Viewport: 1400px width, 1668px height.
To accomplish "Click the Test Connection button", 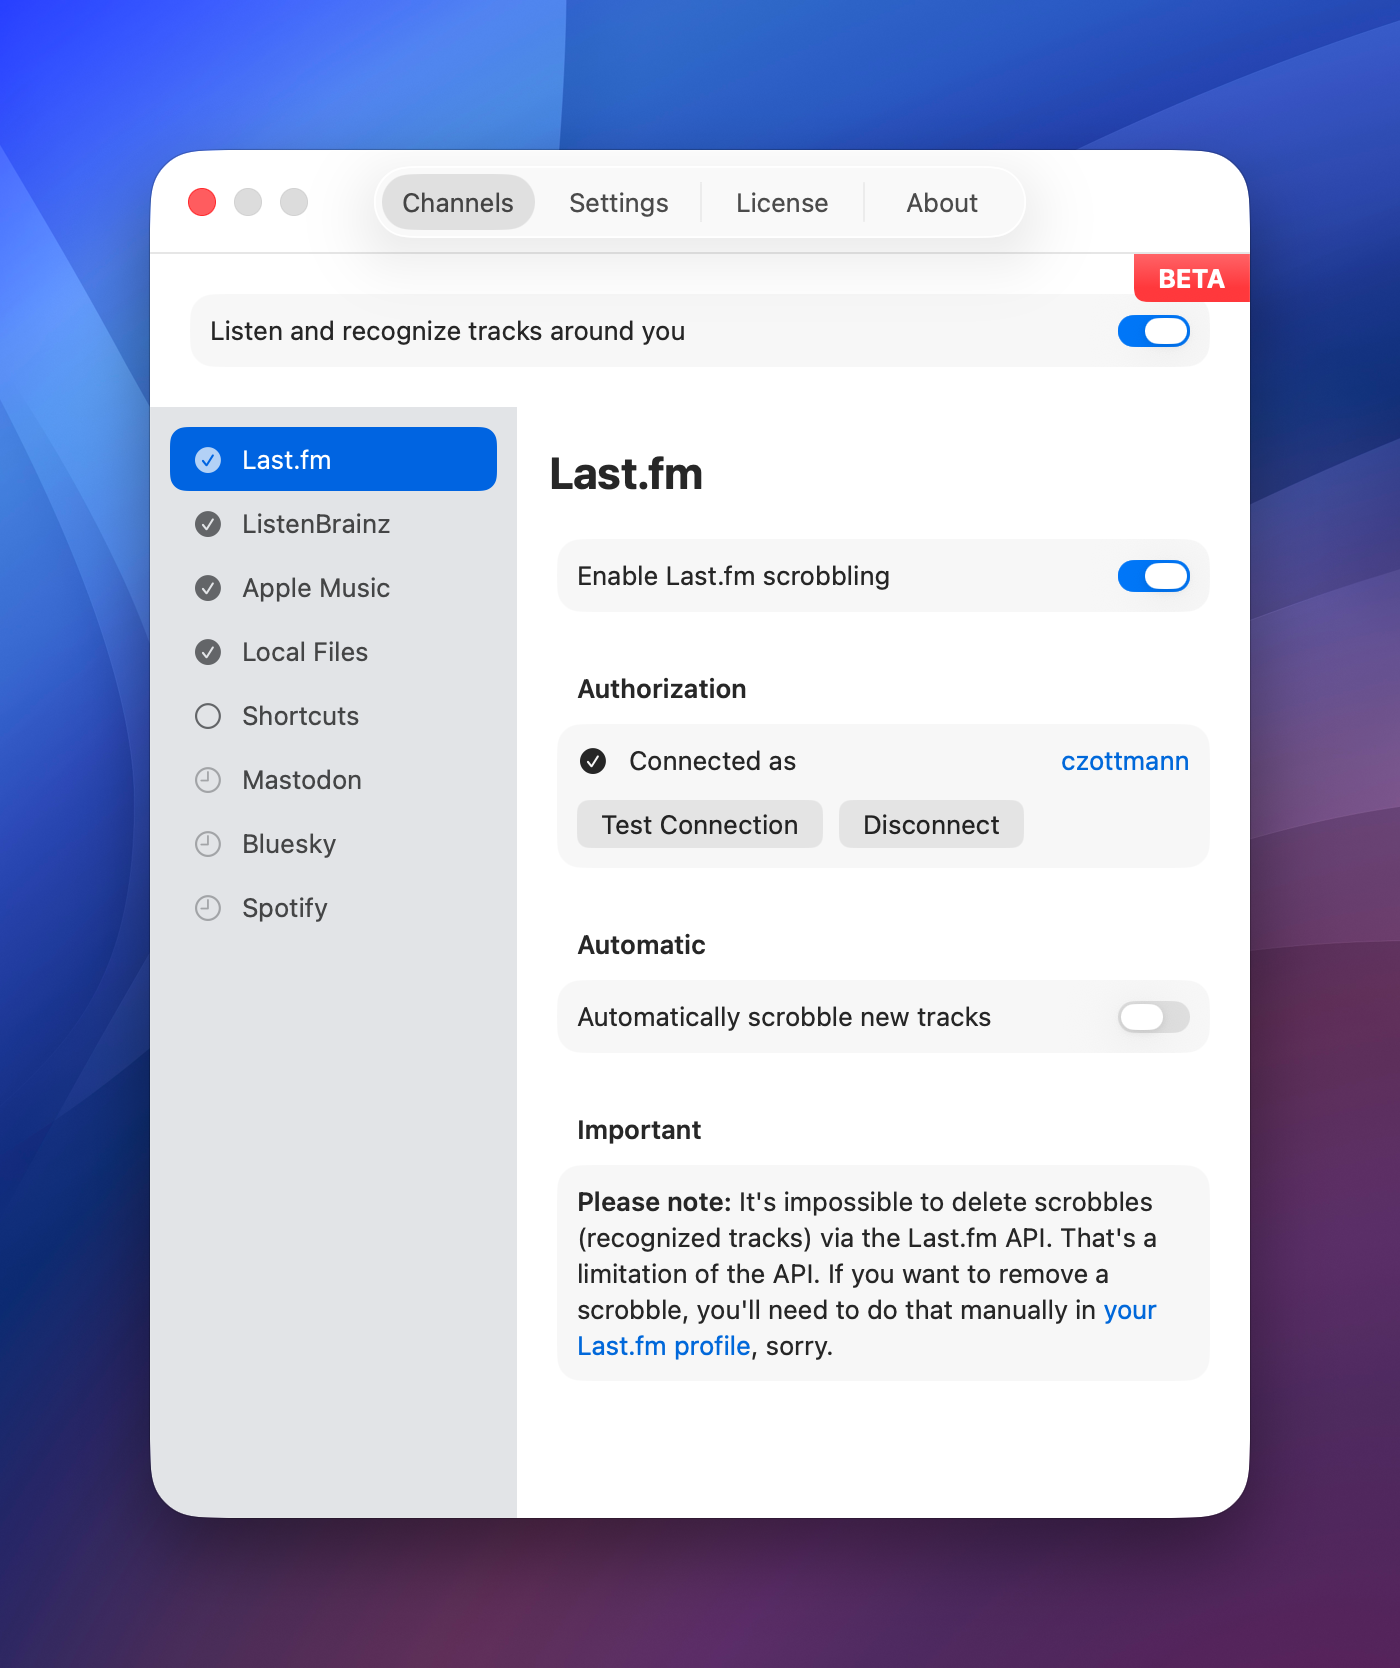I will (700, 824).
